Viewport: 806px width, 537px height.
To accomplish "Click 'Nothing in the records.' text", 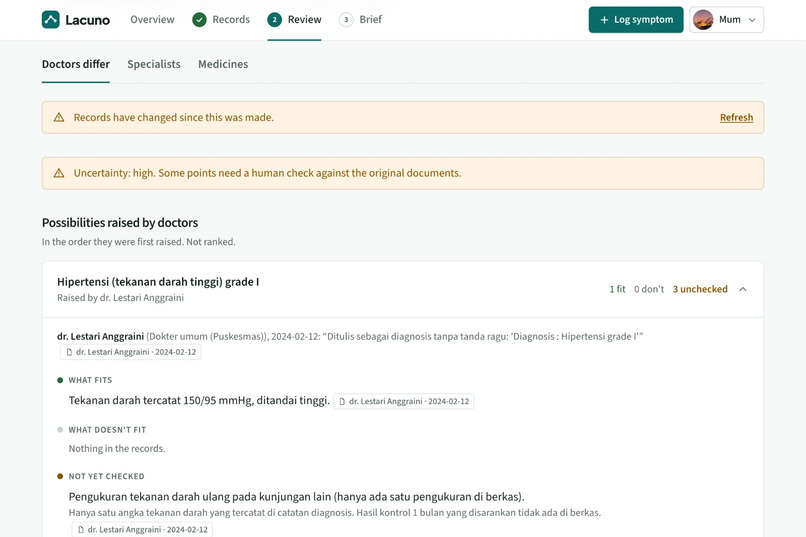I will (x=117, y=449).
